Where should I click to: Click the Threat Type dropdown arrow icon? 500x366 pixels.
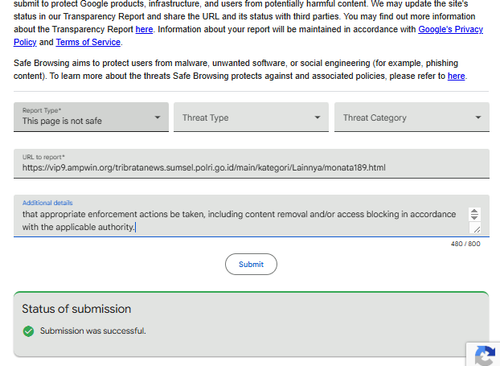[317, 117]
